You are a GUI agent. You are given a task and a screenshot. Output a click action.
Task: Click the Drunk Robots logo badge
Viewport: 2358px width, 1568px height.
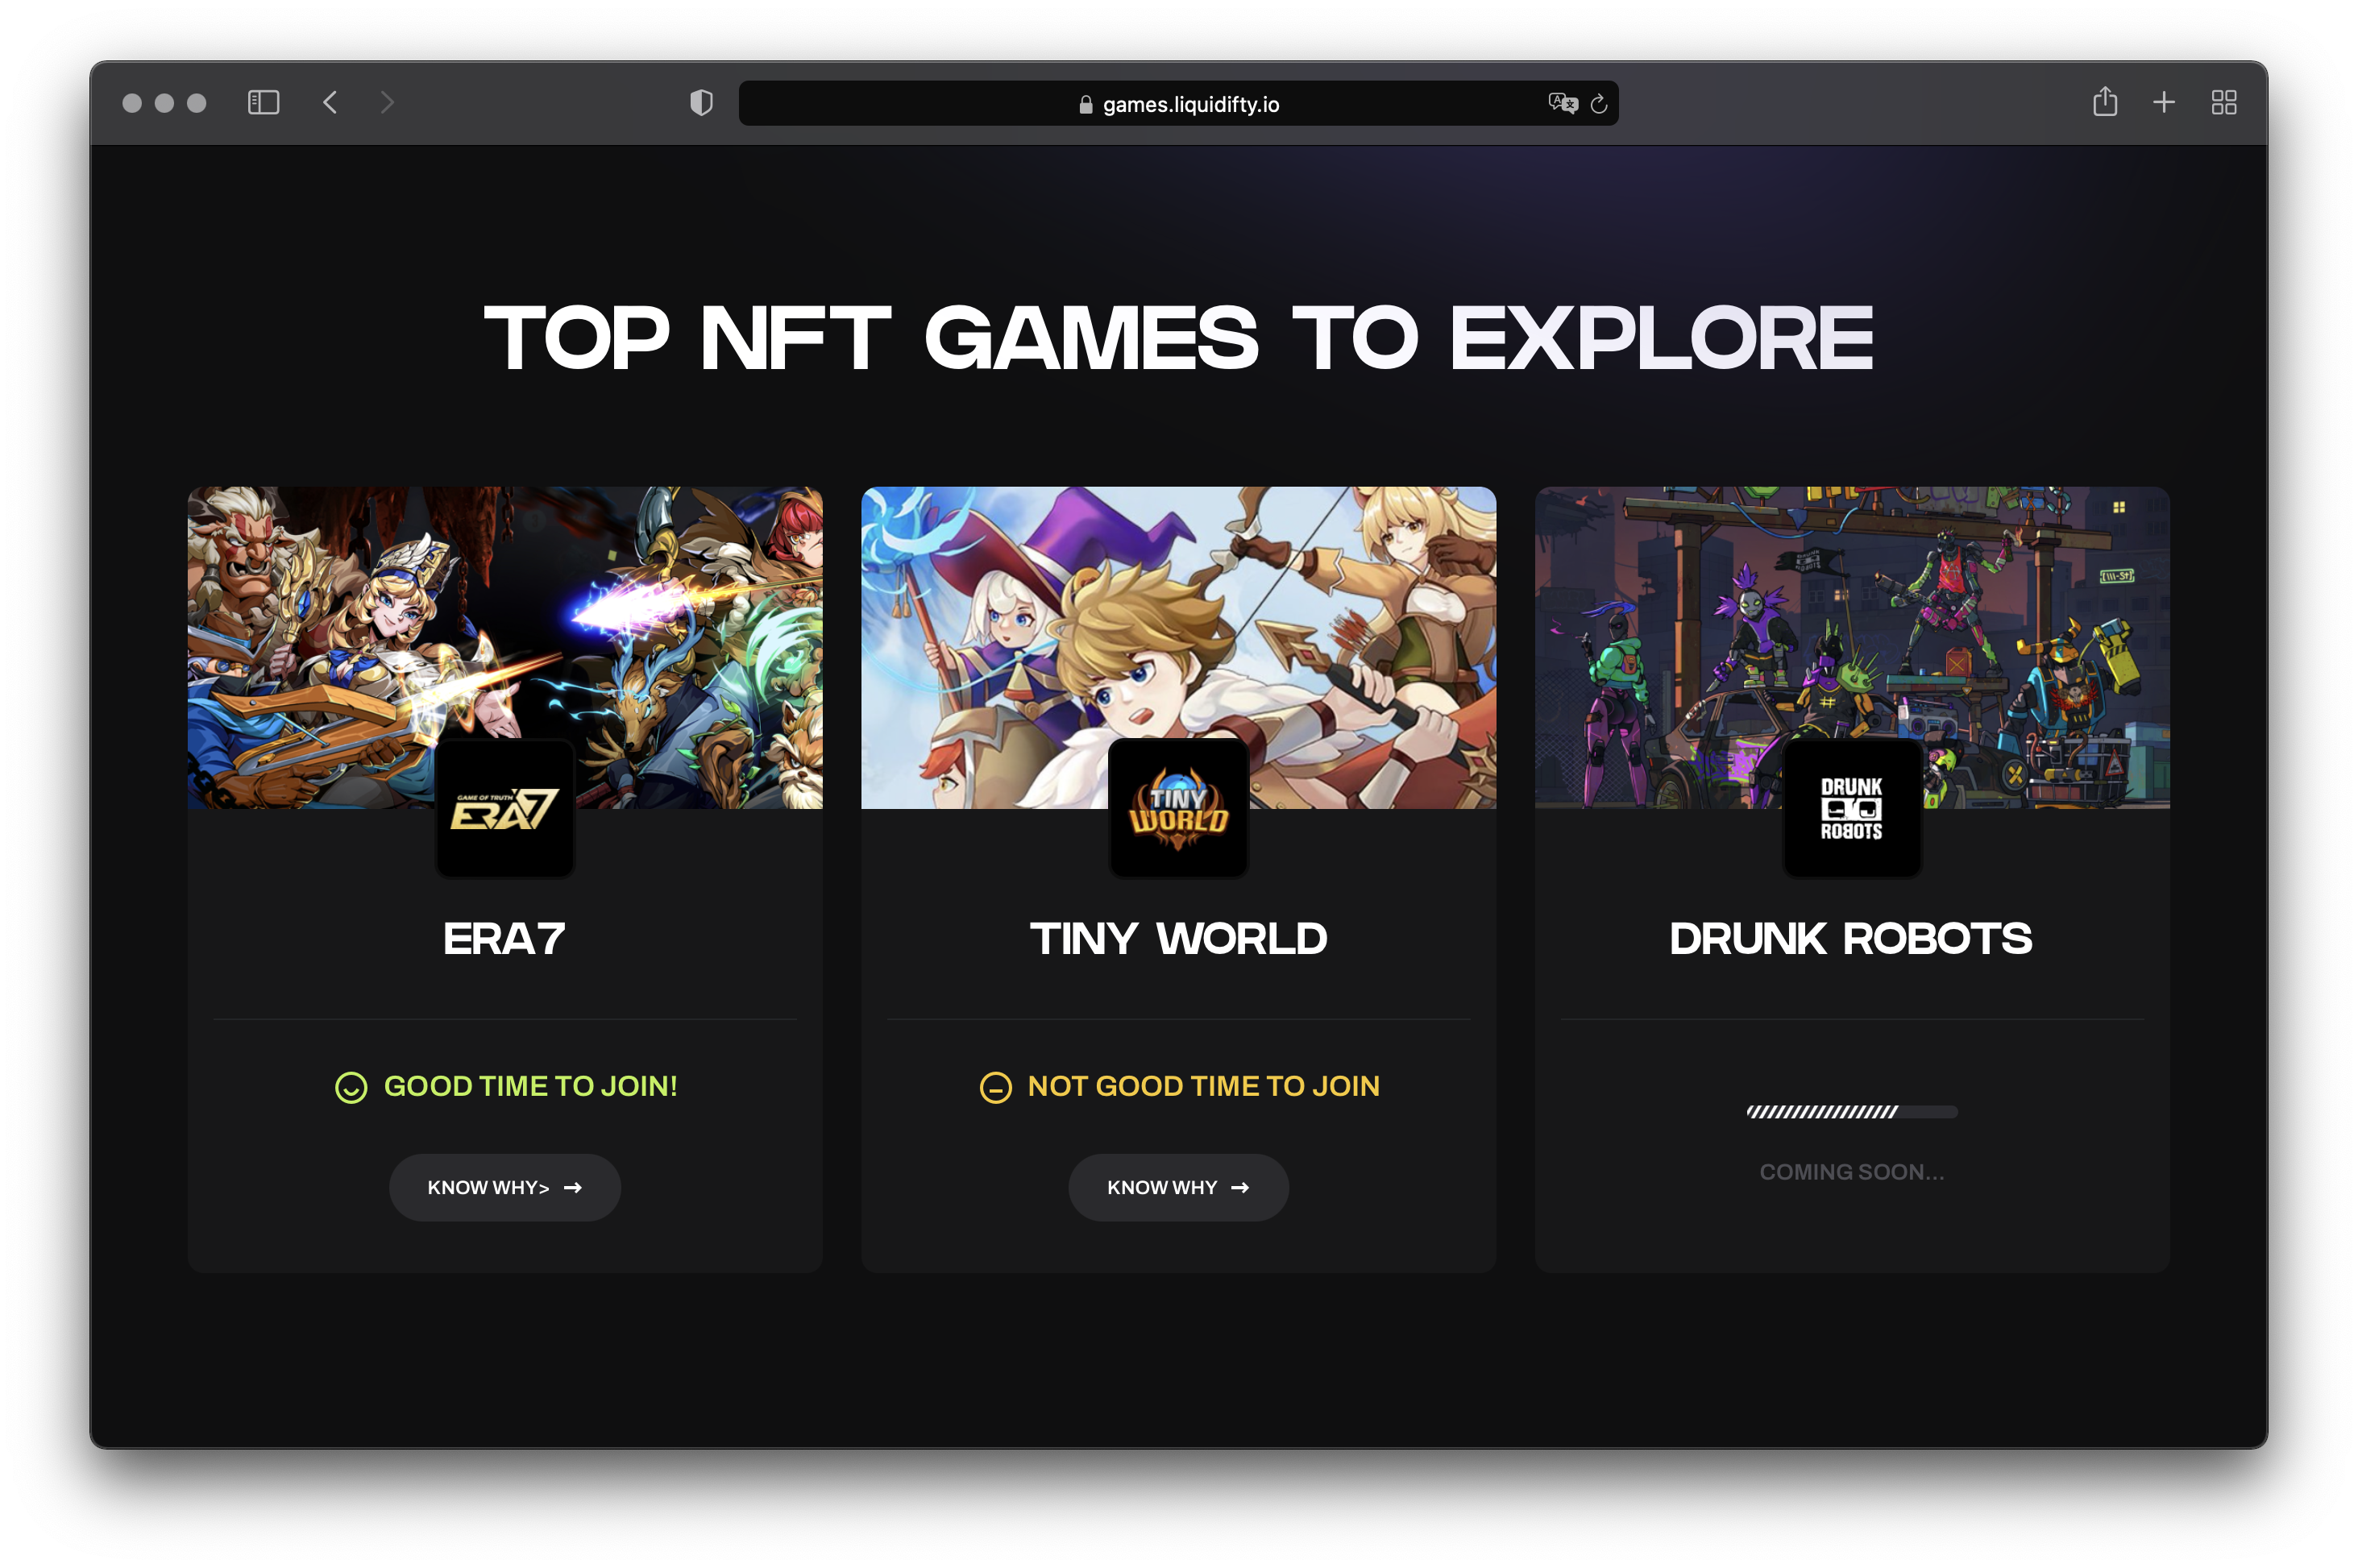point(1851,808)
